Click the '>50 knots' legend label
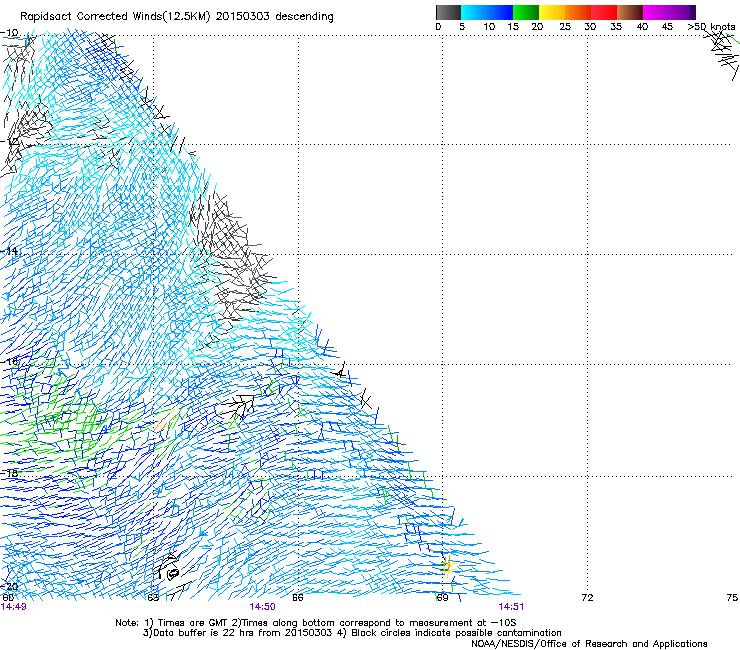This screenshot has width=740, height=650. 711,27
